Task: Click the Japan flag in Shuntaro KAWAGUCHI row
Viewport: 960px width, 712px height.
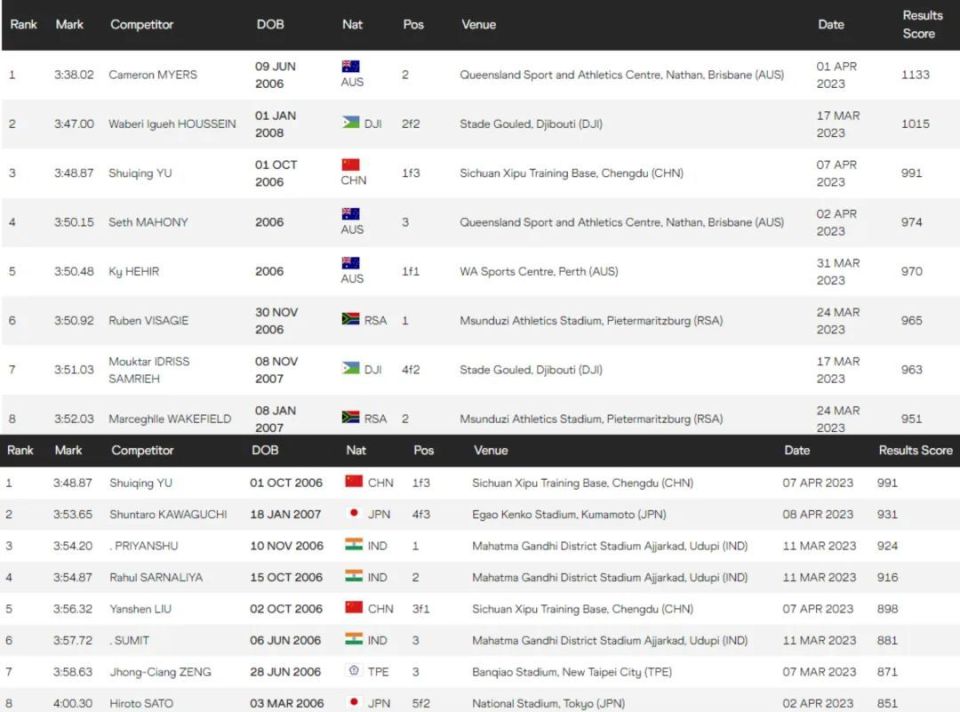Action: tap(354, 513)
